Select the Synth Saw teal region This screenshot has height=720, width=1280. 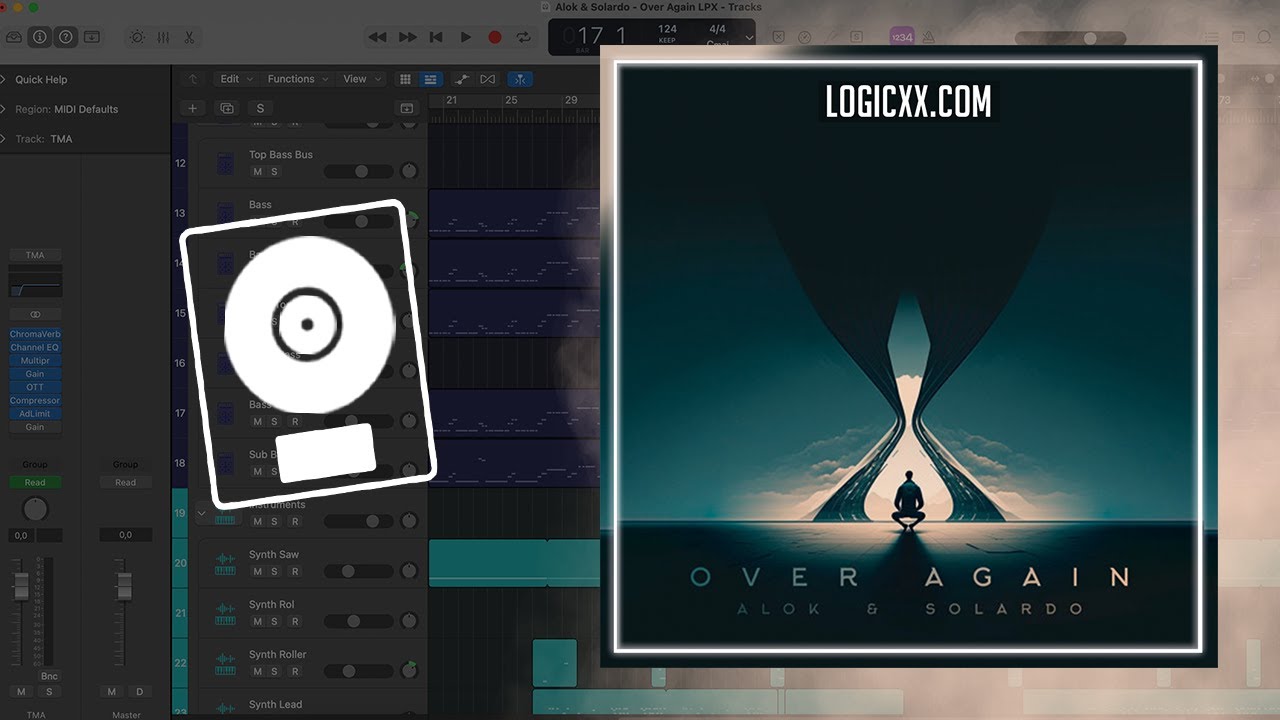click(515, 562)
